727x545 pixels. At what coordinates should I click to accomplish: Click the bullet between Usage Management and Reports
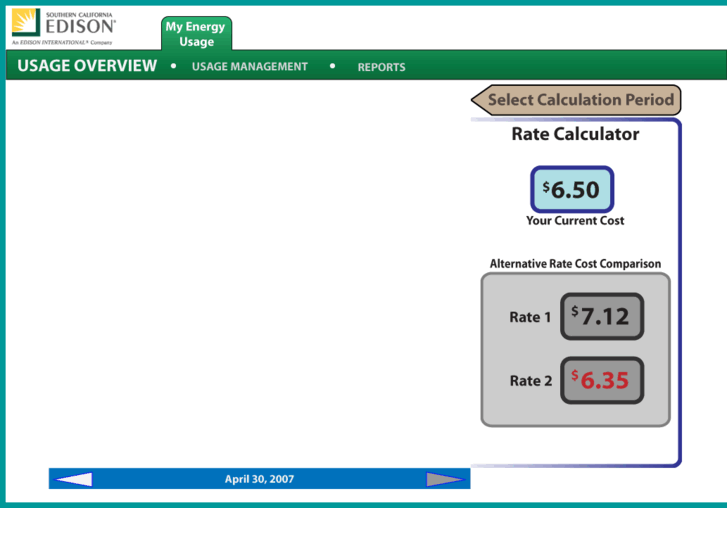click(332, 66)
